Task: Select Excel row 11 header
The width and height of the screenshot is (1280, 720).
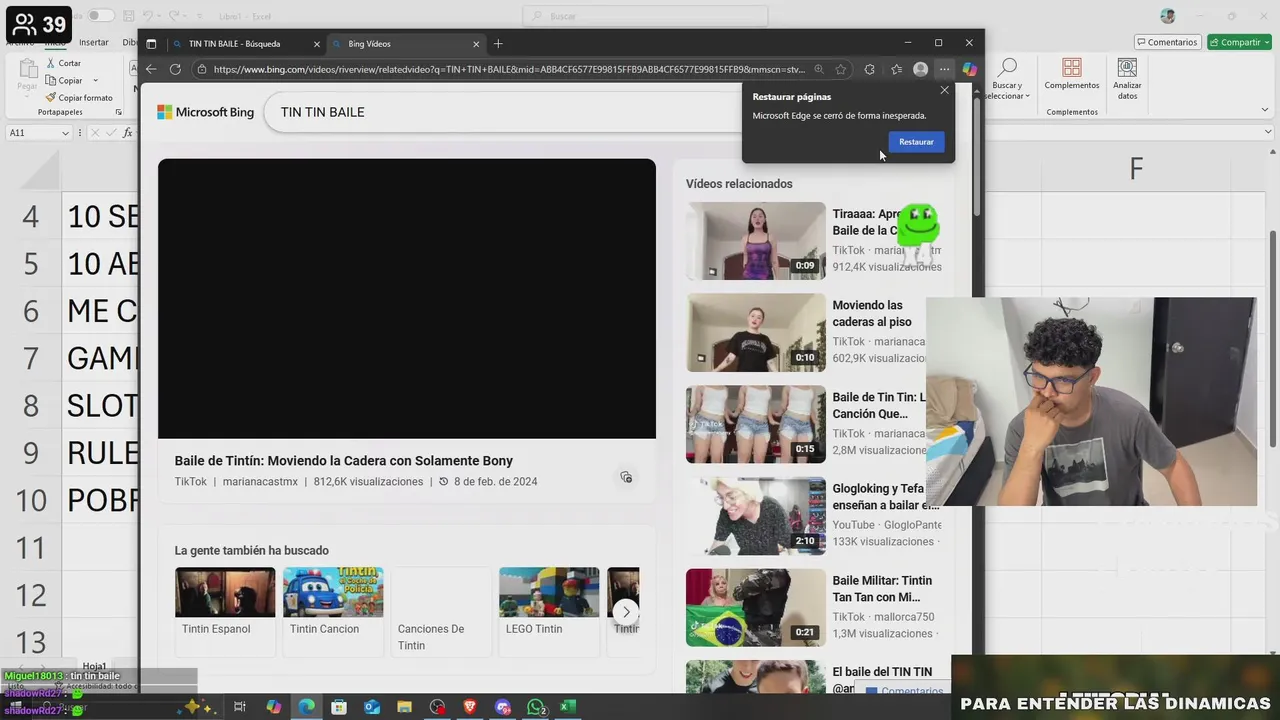Action: (x=31, y=548)
